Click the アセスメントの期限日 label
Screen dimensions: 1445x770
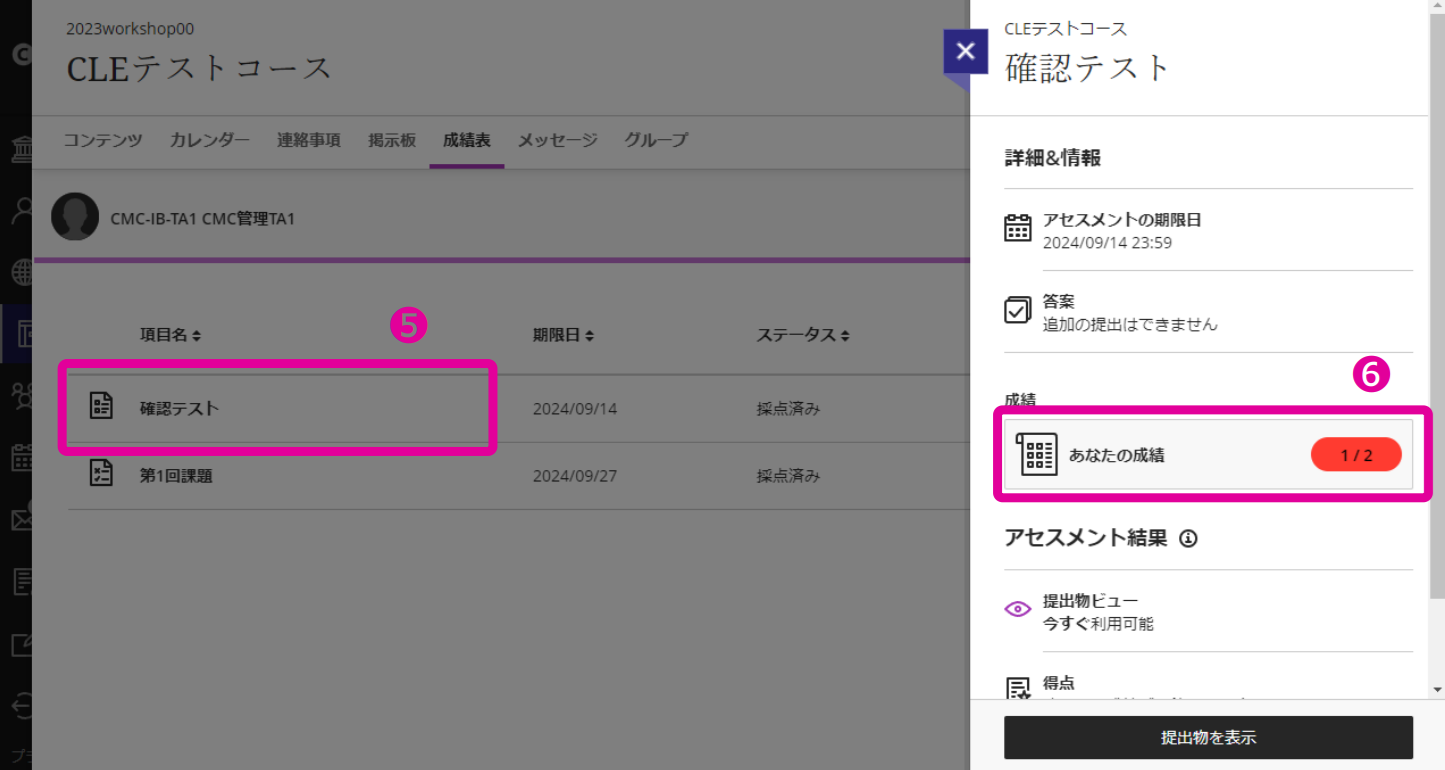click(x=1122, y=220)
